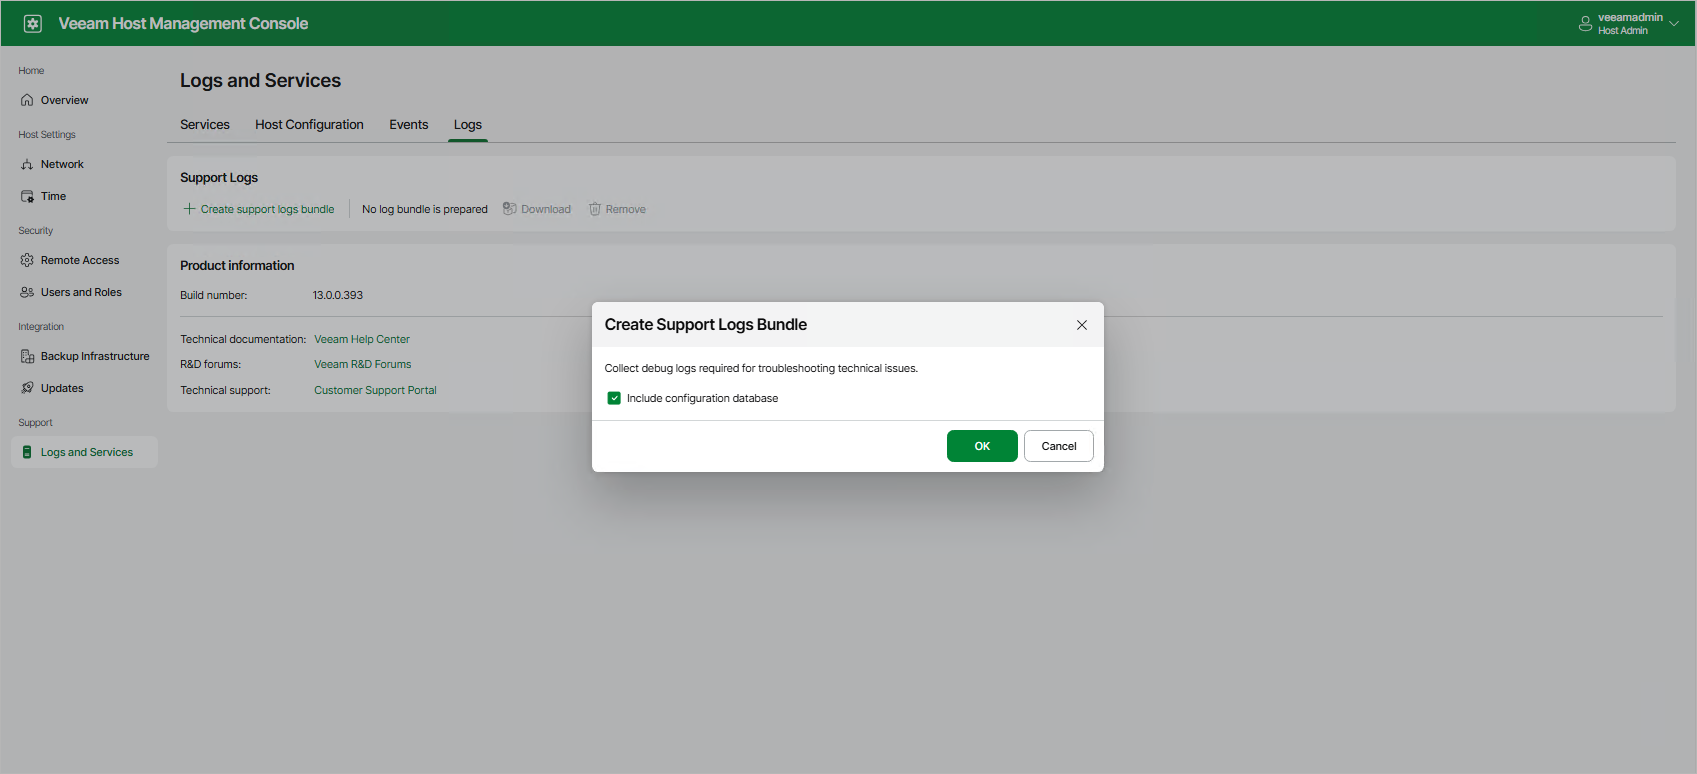This screenshot has width=1697, height=774.
Task: Click the veeamadmin user avatar icon
Action: (1585, 23)
